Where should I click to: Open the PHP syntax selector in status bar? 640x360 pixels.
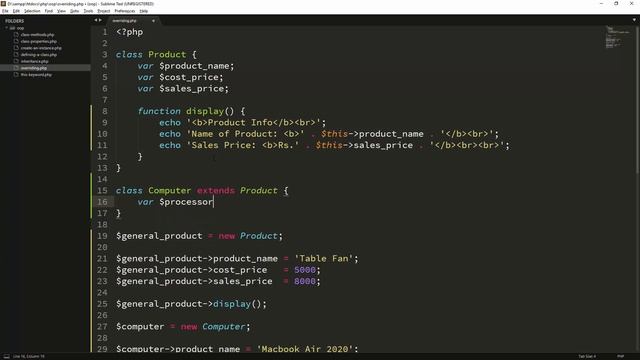[620, 356]
